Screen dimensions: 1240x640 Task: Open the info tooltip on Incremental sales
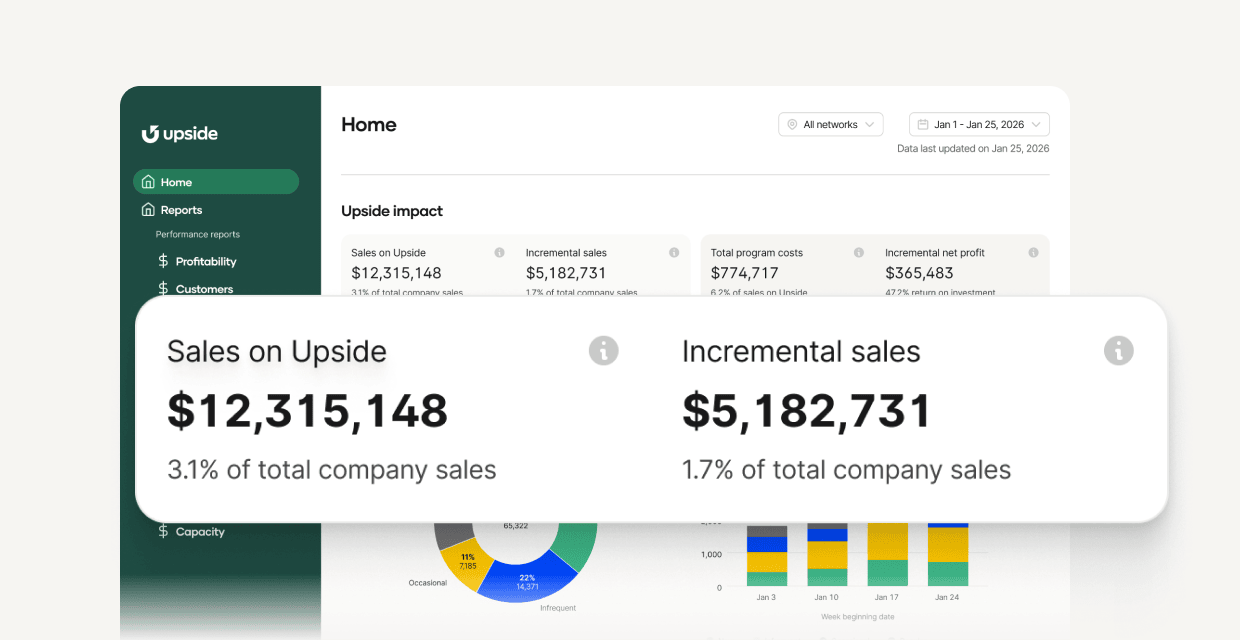(x=1118, y=351)
